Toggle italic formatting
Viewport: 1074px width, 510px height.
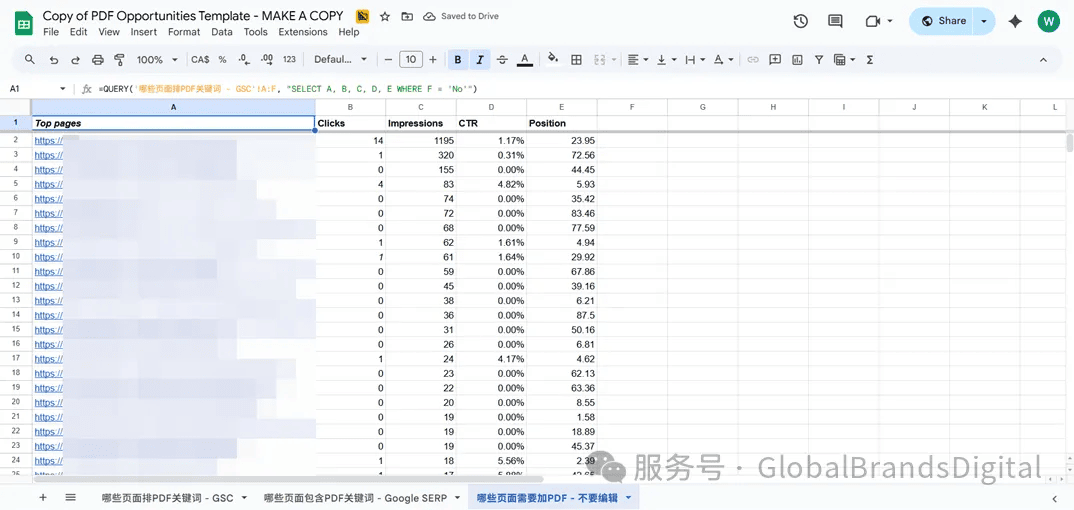tap(480, 60)
